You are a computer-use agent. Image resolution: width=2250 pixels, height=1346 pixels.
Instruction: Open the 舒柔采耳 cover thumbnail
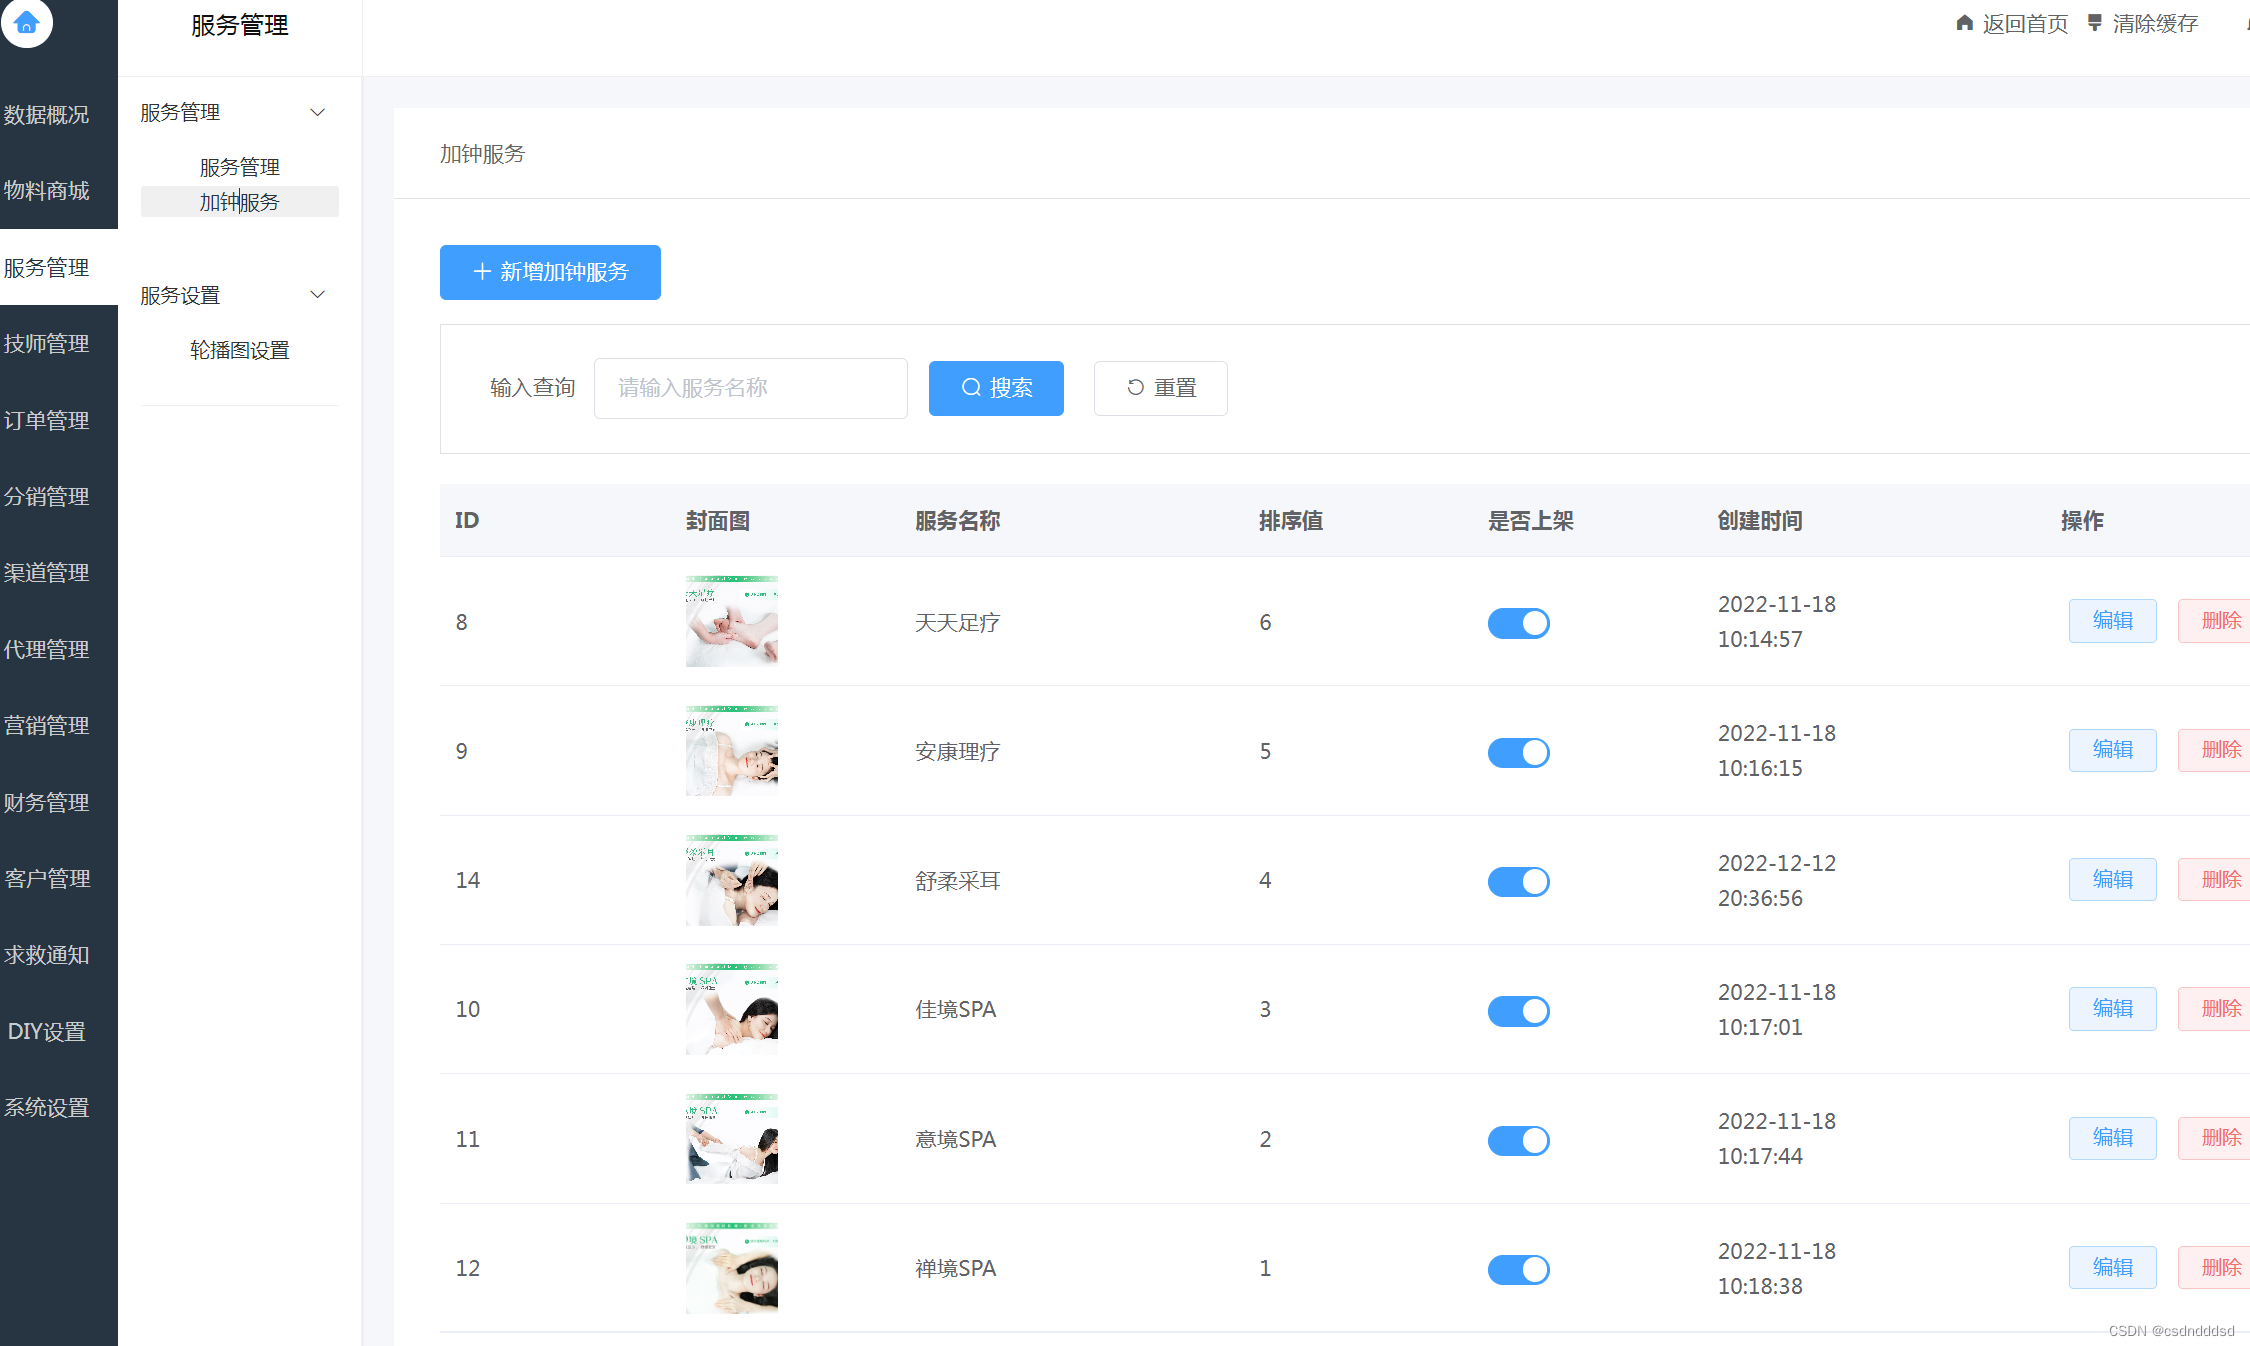[x=732, y=880]
